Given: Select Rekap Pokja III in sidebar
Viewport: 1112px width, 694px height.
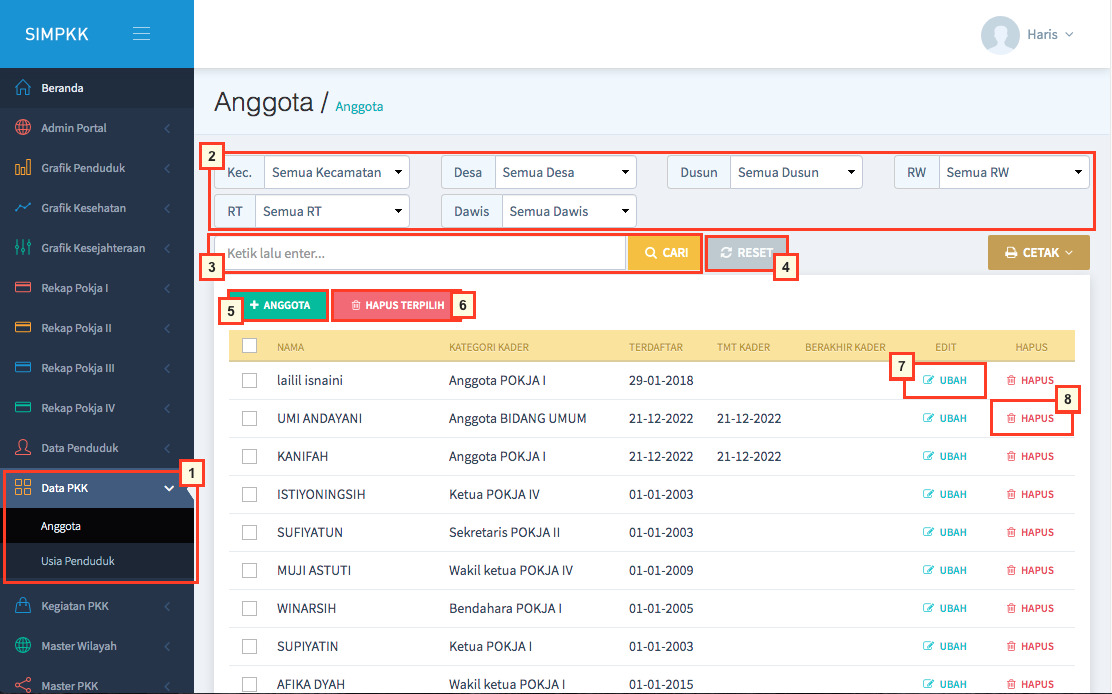Looking at the screenshot, I should pyautogui.click(x=78, y=368).
